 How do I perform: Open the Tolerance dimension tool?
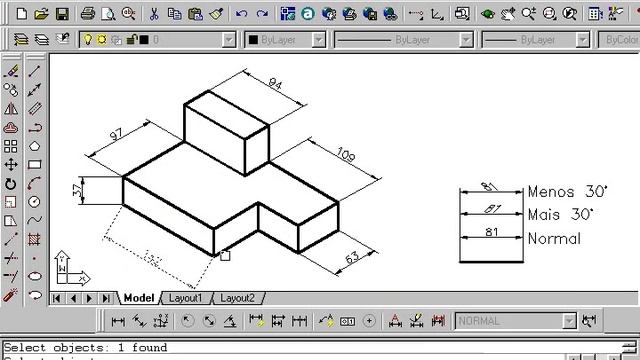point(347,322)
